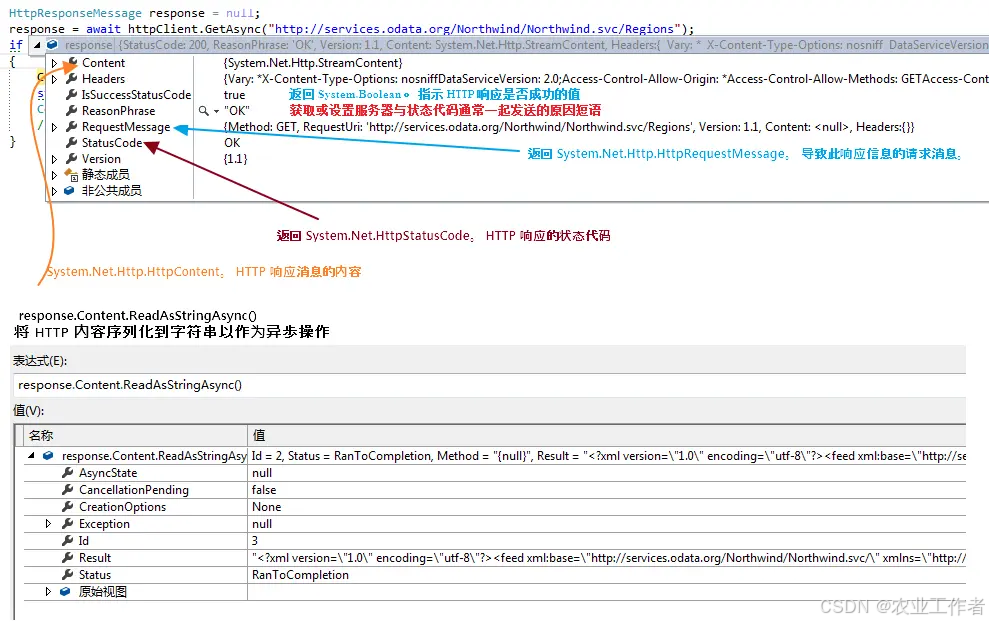This screenshot has width=989, height=624.
Task: Expand the RequestMessage tree node
Action: pos(54,127)
